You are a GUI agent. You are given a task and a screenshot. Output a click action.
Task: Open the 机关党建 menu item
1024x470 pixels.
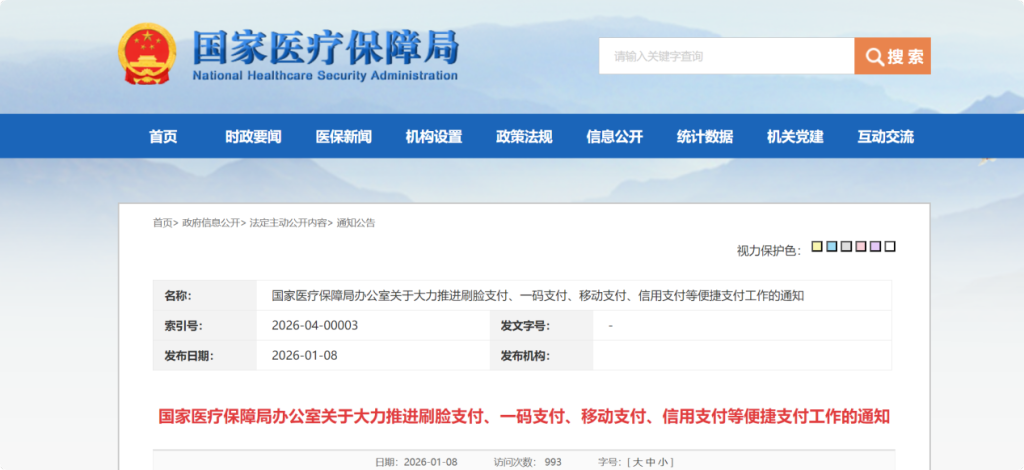pyautogui.click(x=795, y=137)
